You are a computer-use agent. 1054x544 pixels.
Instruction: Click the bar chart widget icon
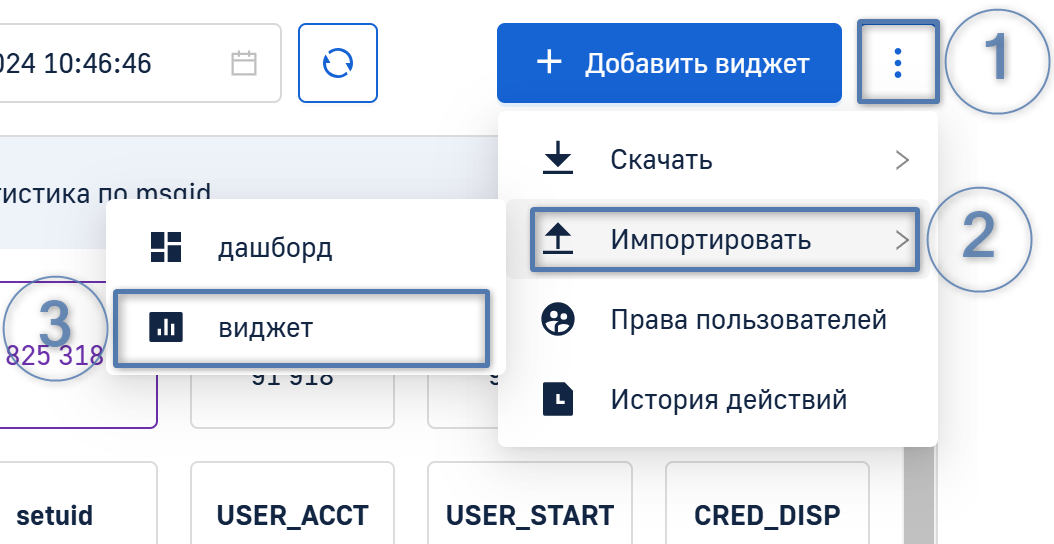coord(164,327)
